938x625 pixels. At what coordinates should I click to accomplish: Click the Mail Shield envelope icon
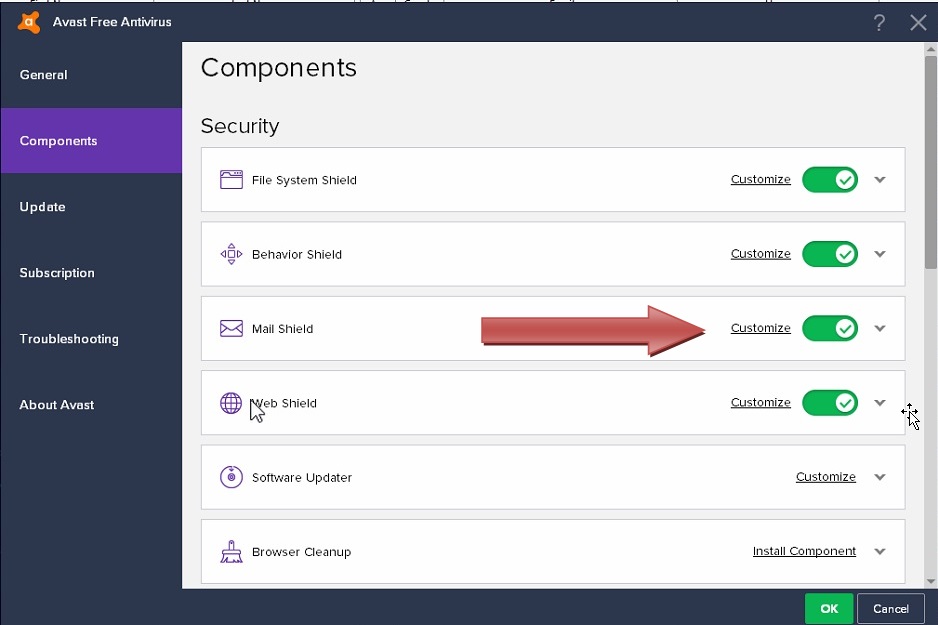point(231,328)
